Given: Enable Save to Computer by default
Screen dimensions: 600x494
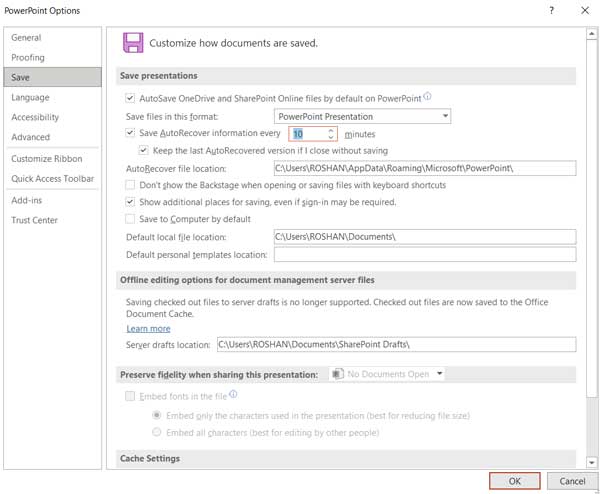Looking at the screenshot, I should coord(130,219).
